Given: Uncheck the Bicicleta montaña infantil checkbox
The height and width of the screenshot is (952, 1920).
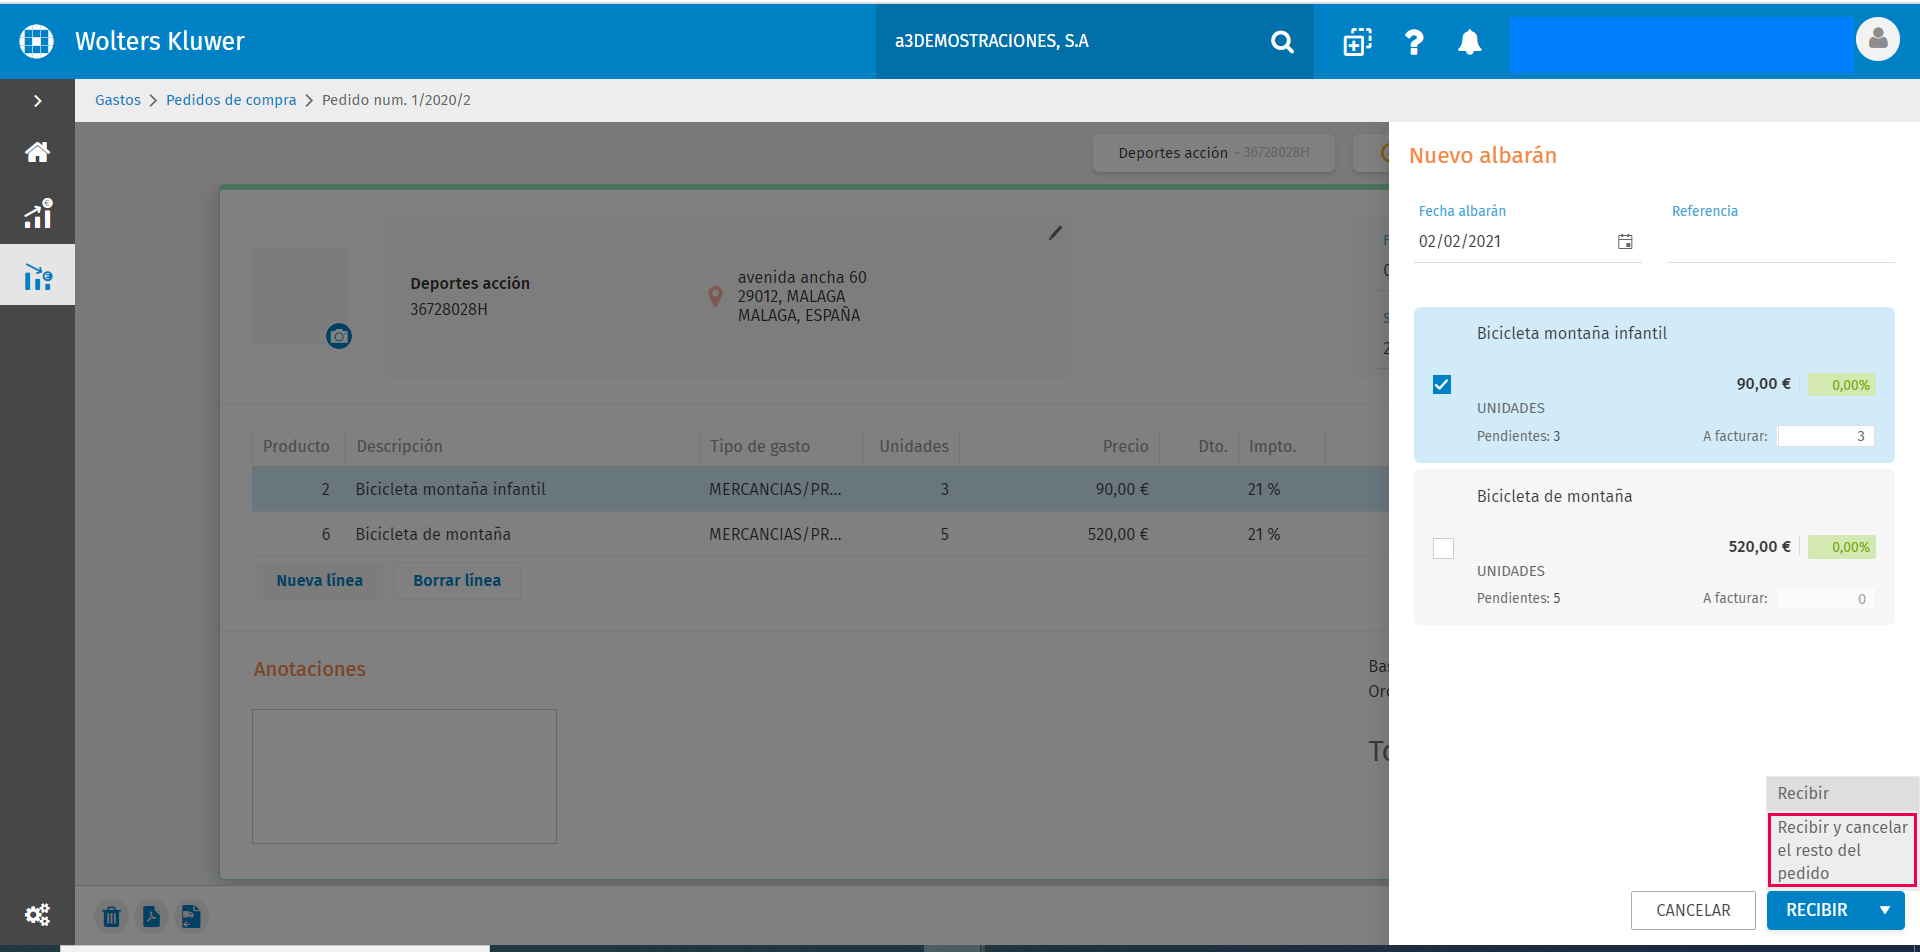Looking at the screenshot, I should tap(1442, 385).
